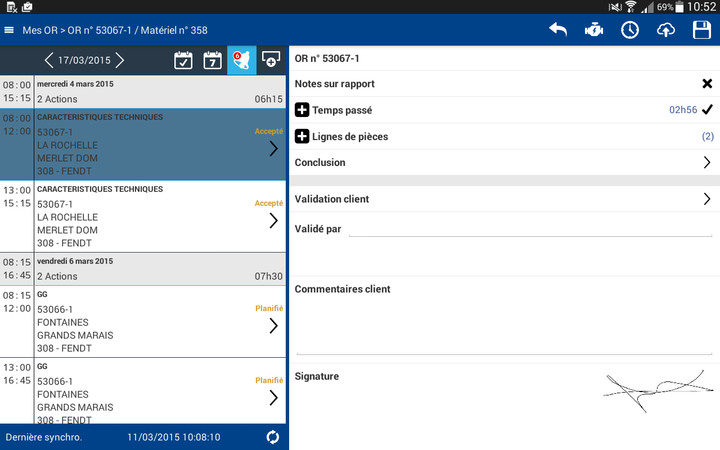Expand Lignes de pièces with plus icon
This screenshot has width=720, height=450.
302,136
